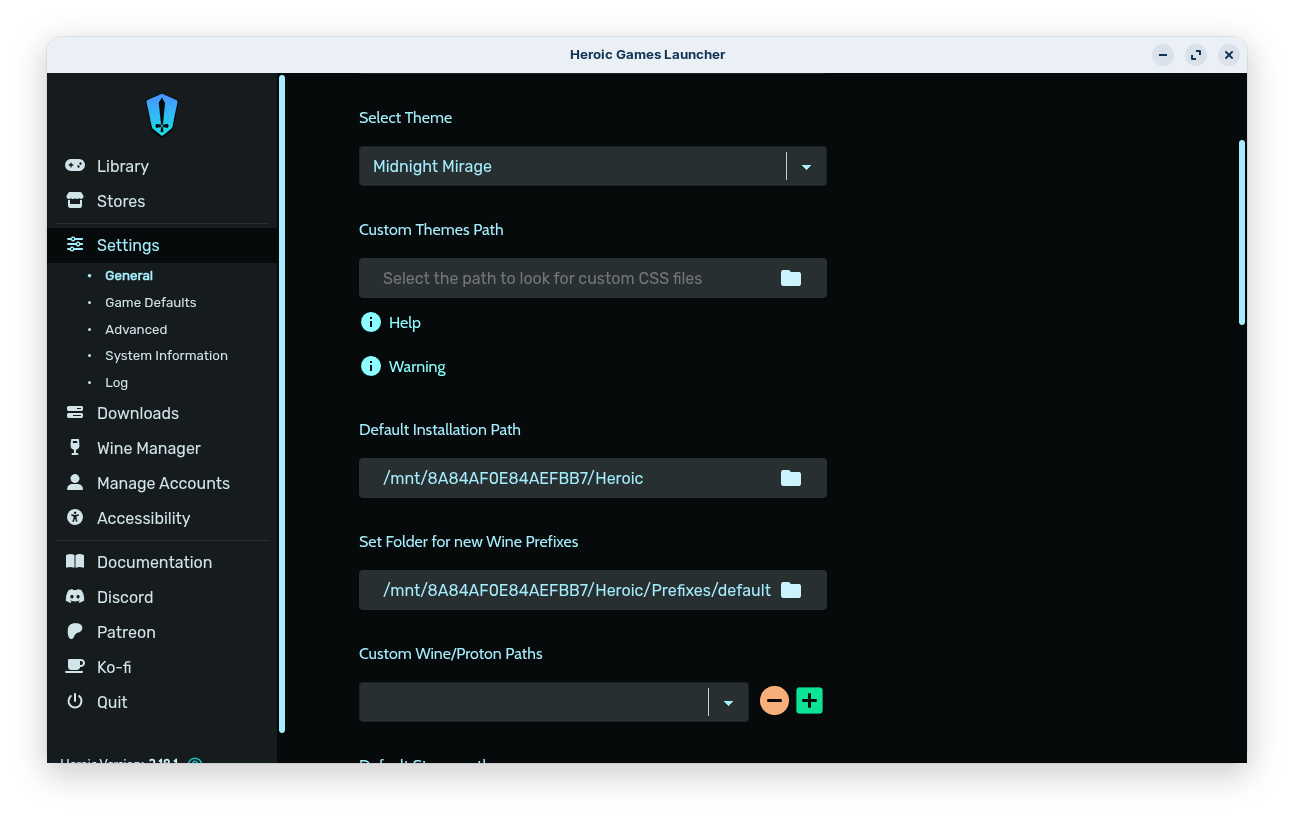The image size is (1294, 820).
Task: Select the General settings section
Action: (x=129, y=276)
